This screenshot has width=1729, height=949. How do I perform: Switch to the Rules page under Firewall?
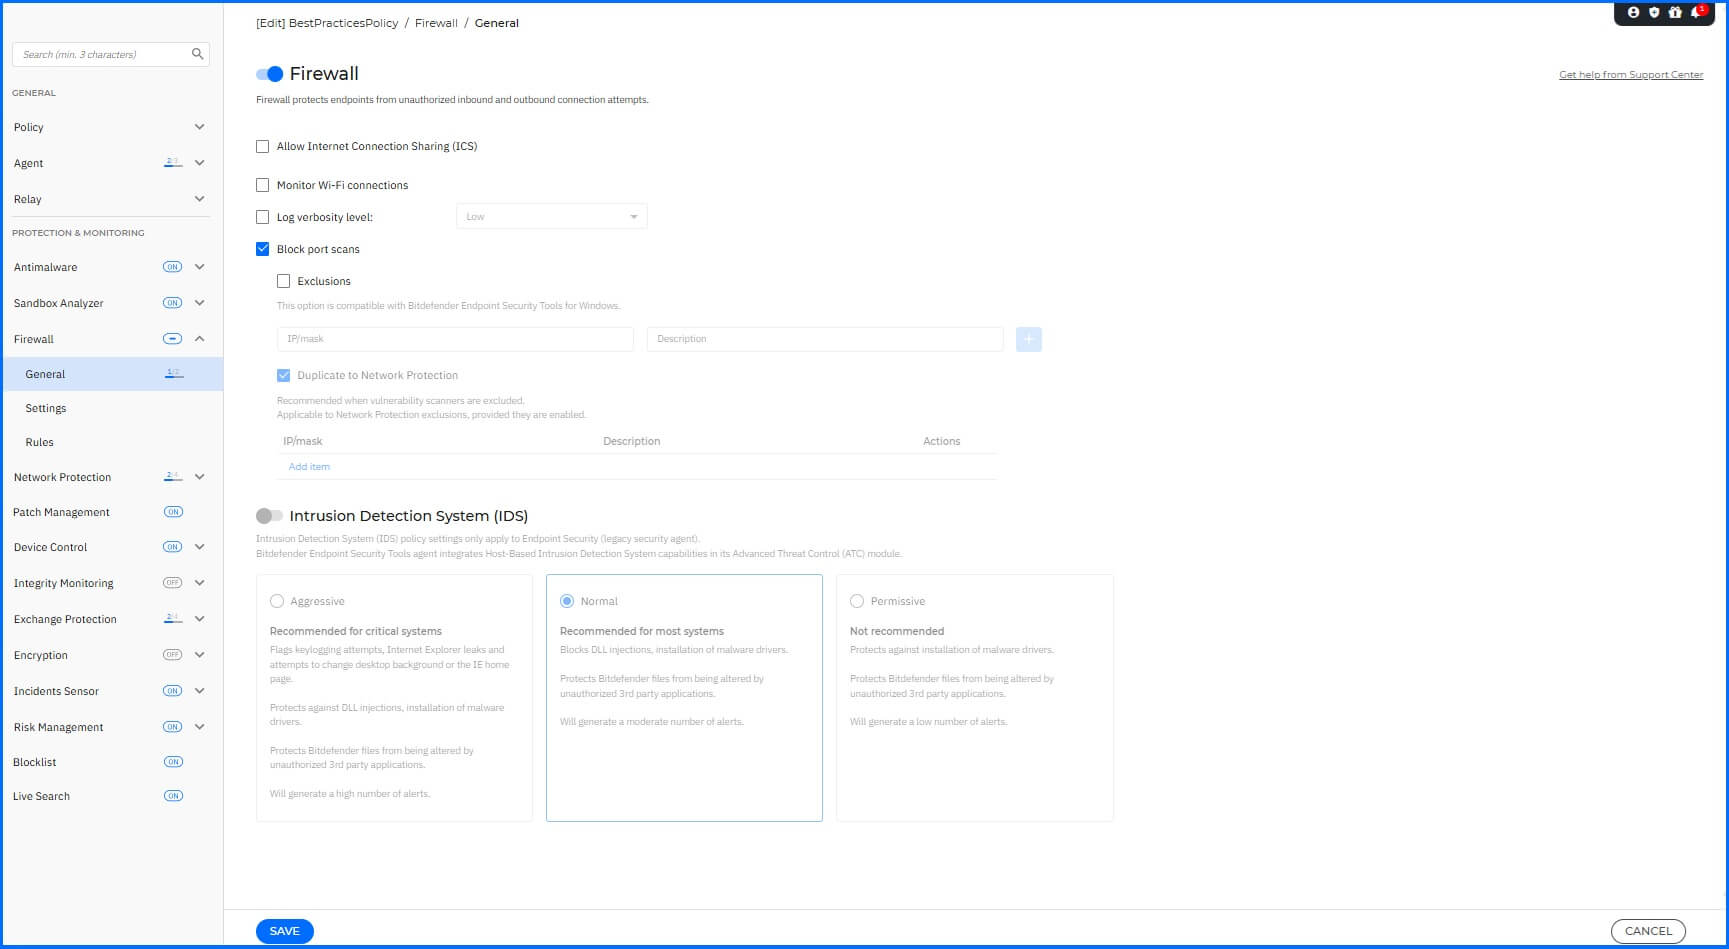[39, 441]
